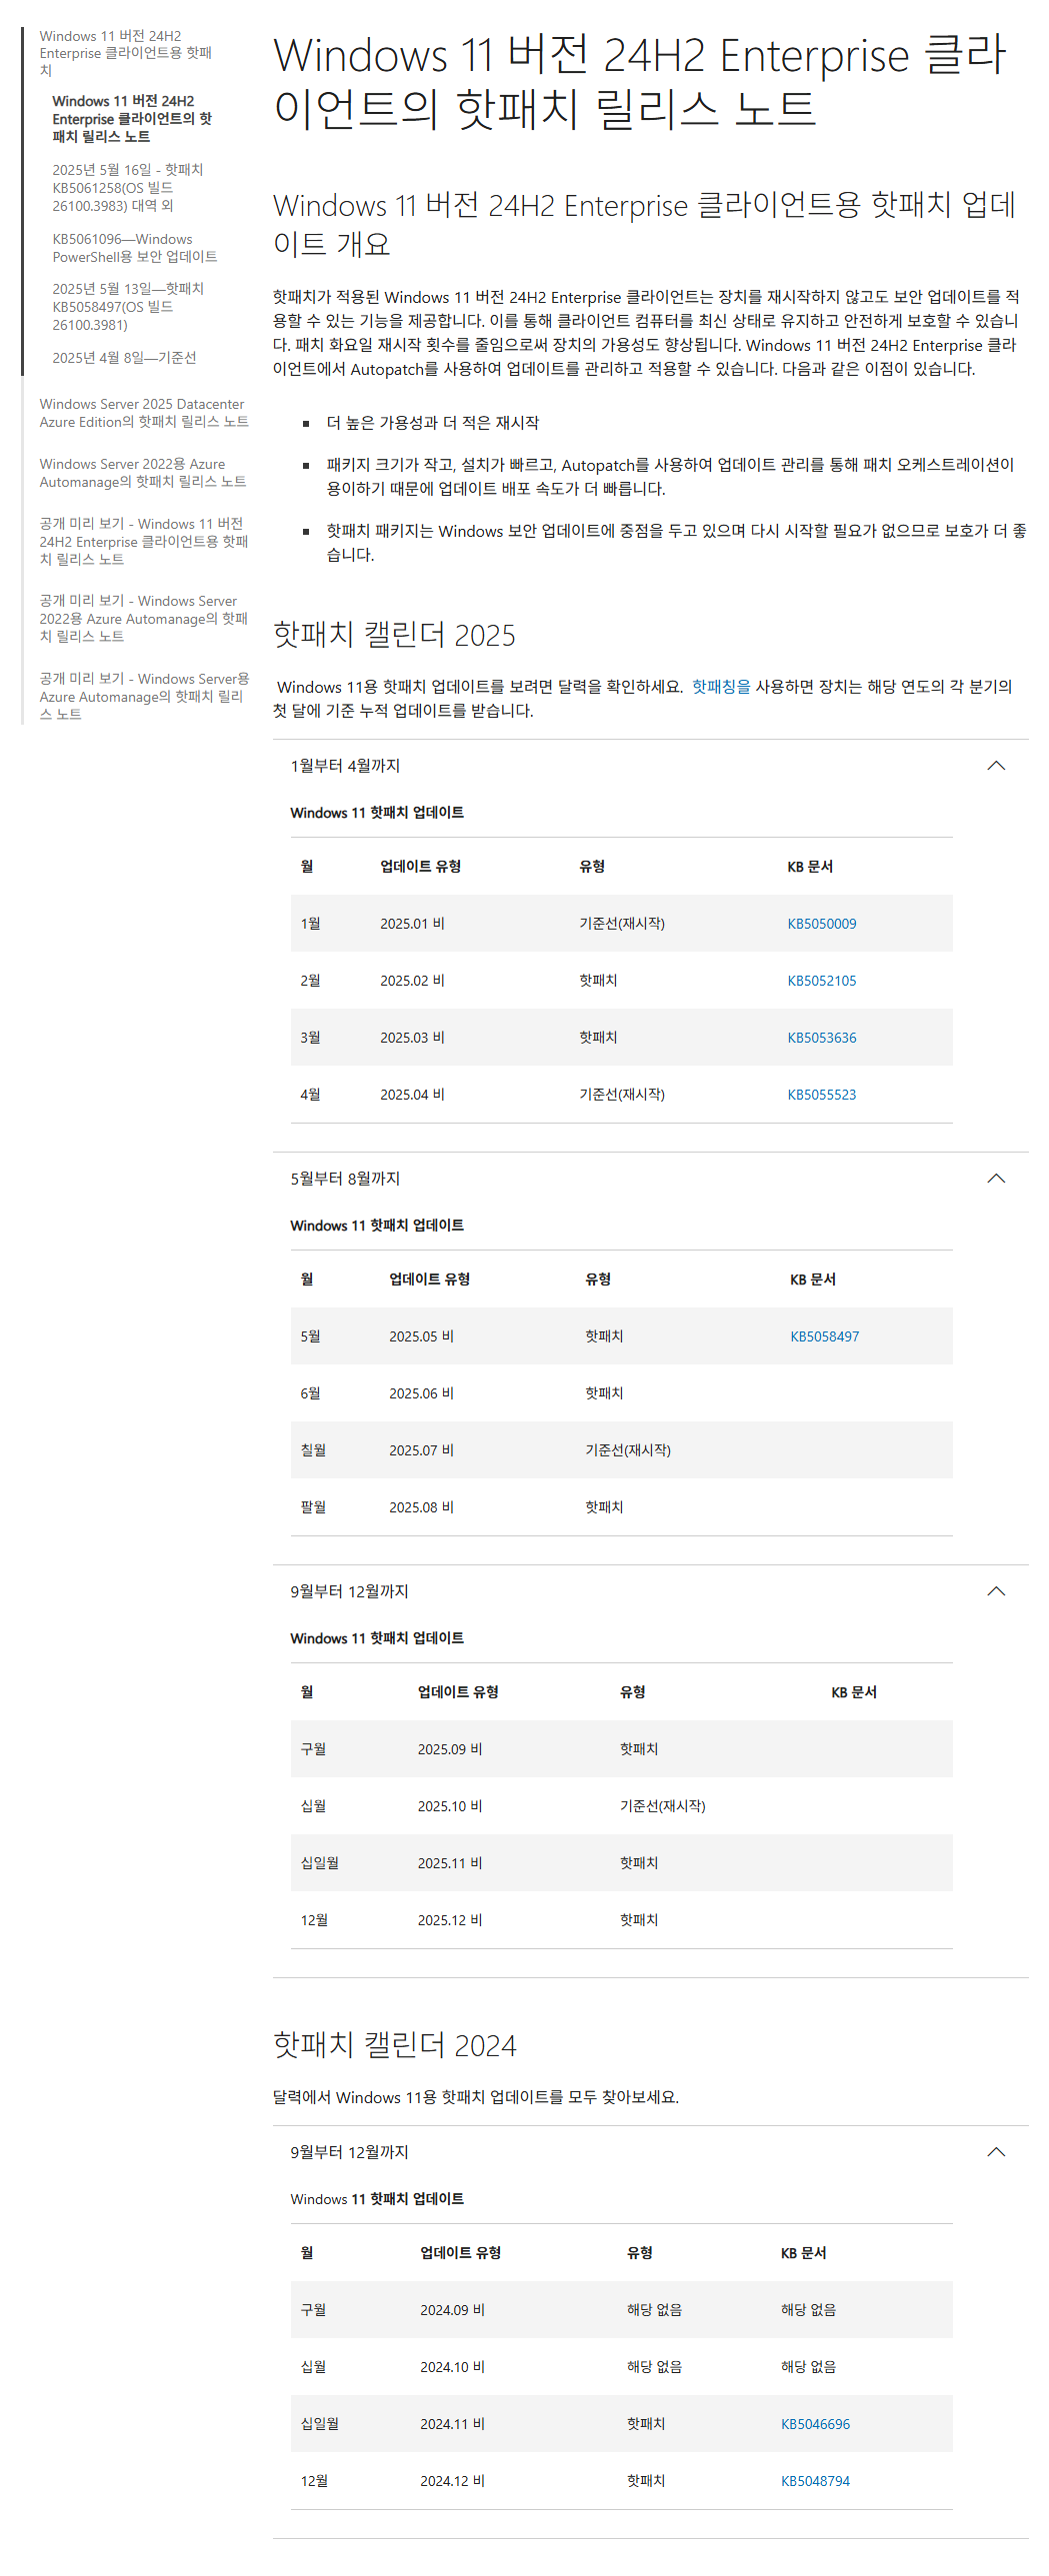Click the 2024.12 비 cell
The height and width of the screenshot is (2576, 1049).
pos(452,2482)
